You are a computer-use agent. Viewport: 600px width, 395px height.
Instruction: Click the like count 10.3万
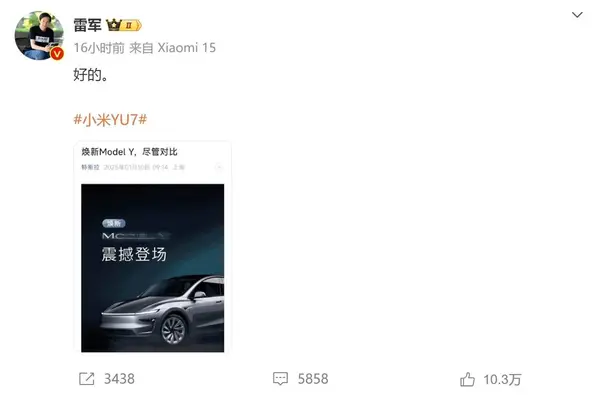502,380
